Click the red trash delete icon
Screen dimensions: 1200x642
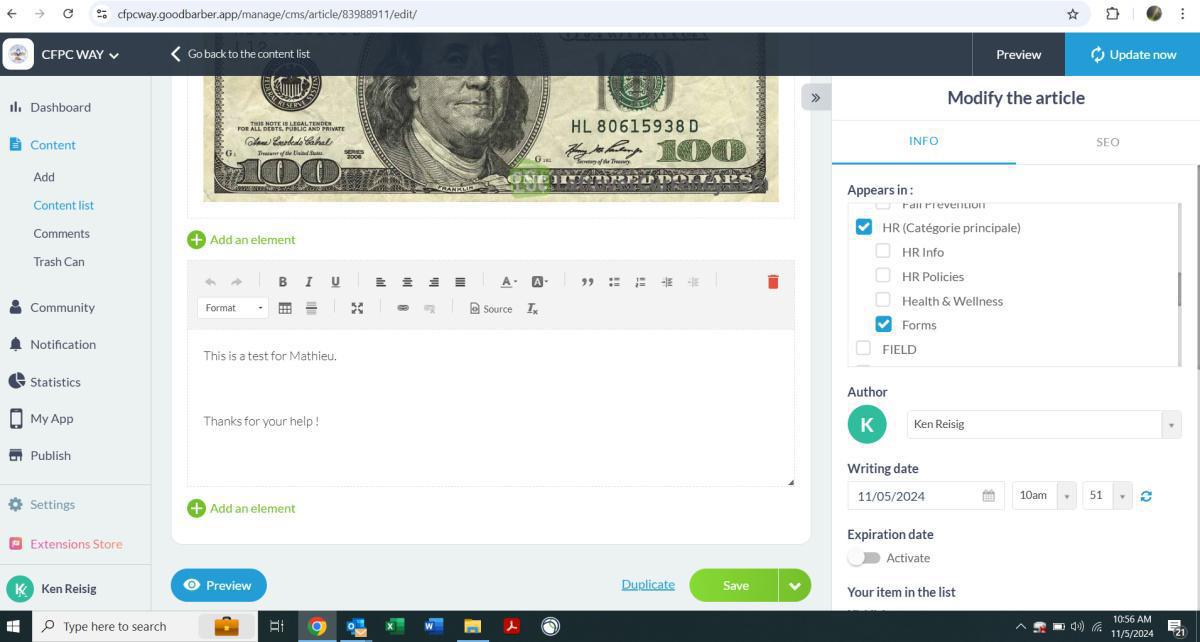pyautogui.click(x=772, y=282)
